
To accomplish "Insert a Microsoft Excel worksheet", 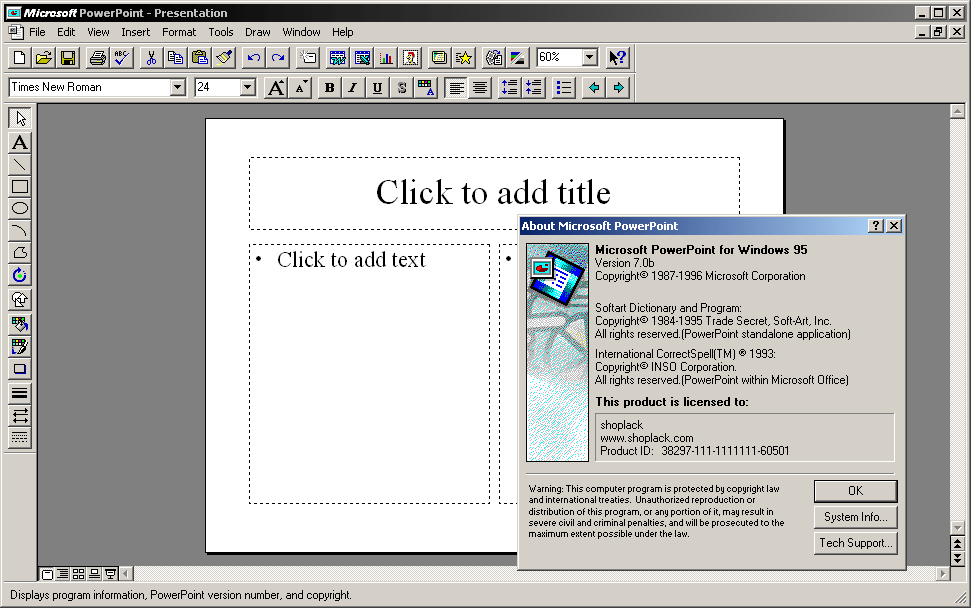I will pos(362,58).
